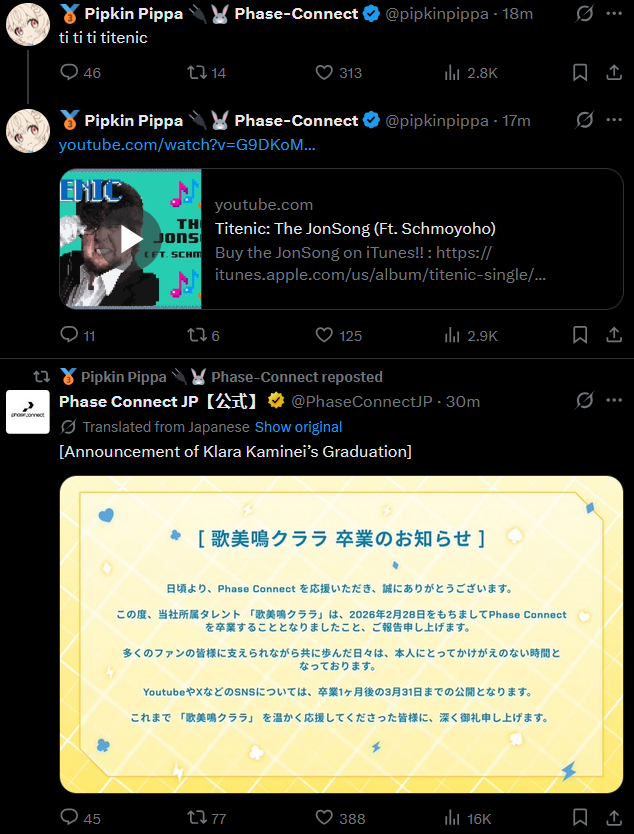634x834 pixels.
Task: Share the youtube link post
Action: click(614, 335)
